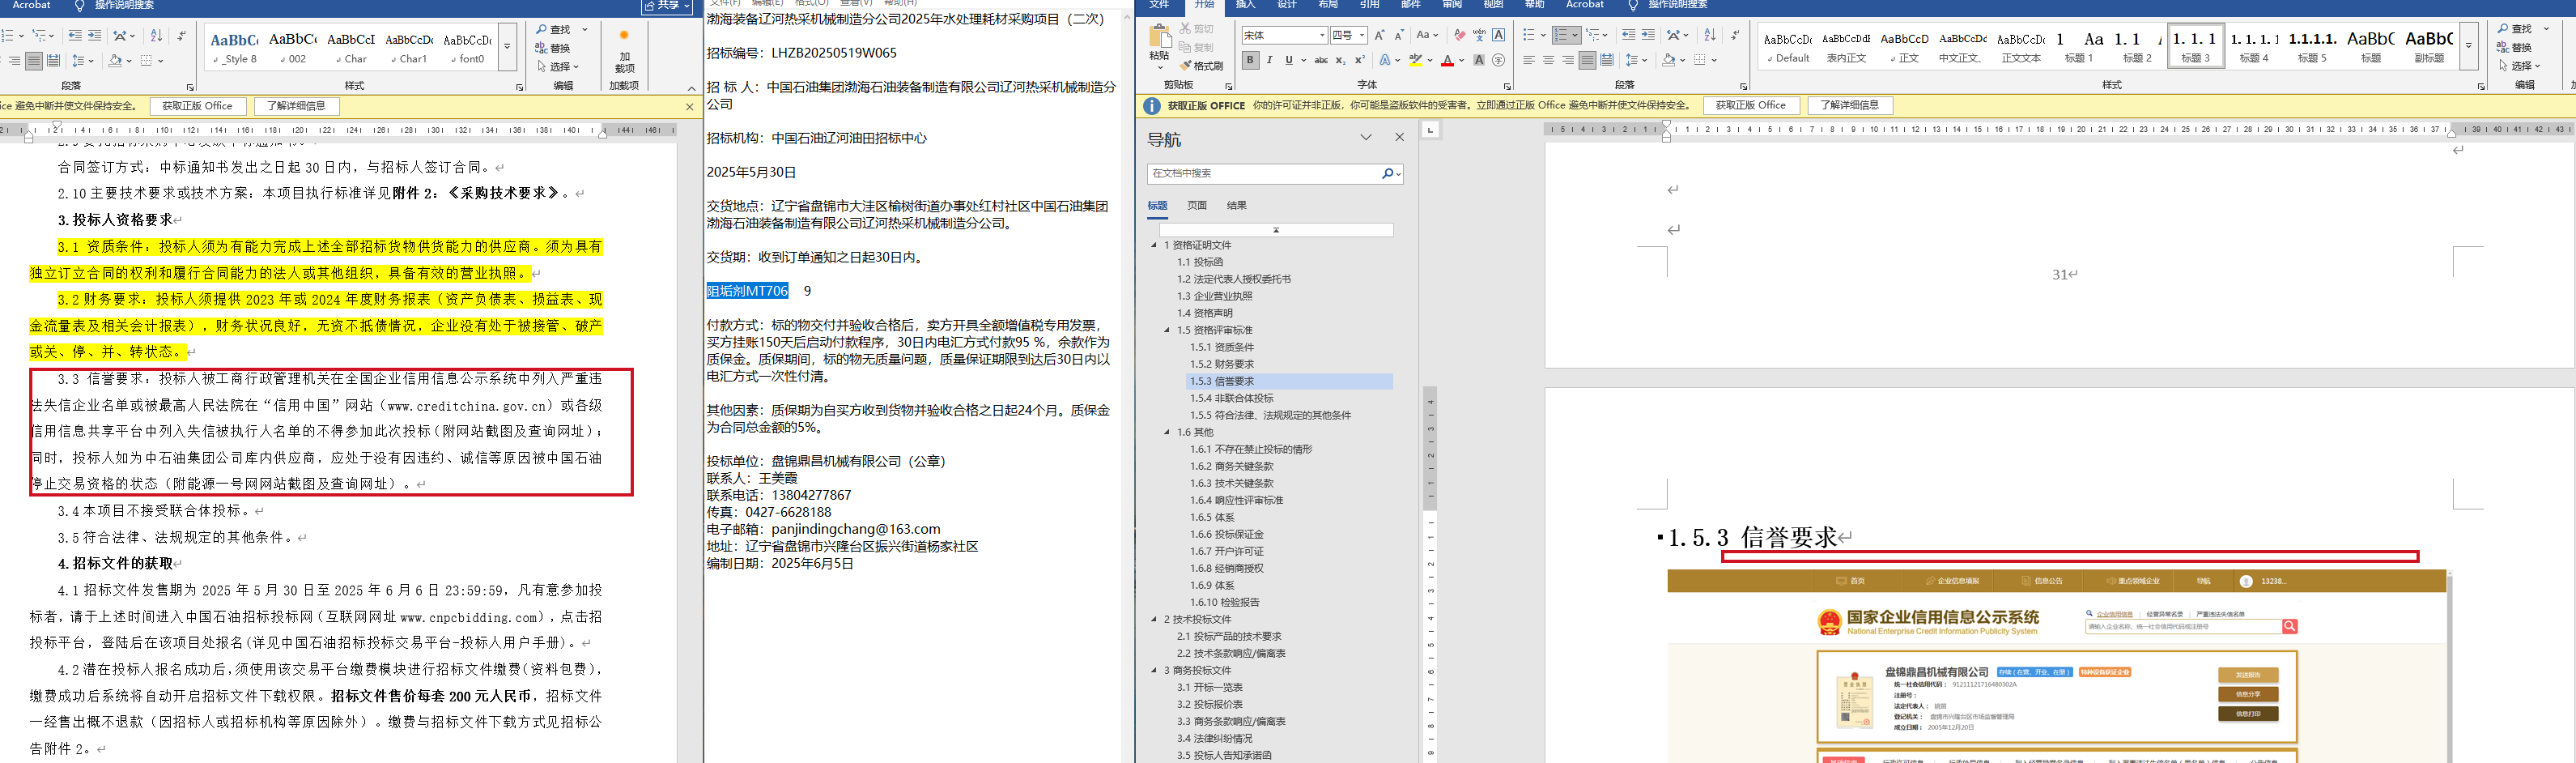Click Numbering list icon in right Word window
Image resolution: width=2576 pixels, height=763 pixels.
coord(1561,35)
